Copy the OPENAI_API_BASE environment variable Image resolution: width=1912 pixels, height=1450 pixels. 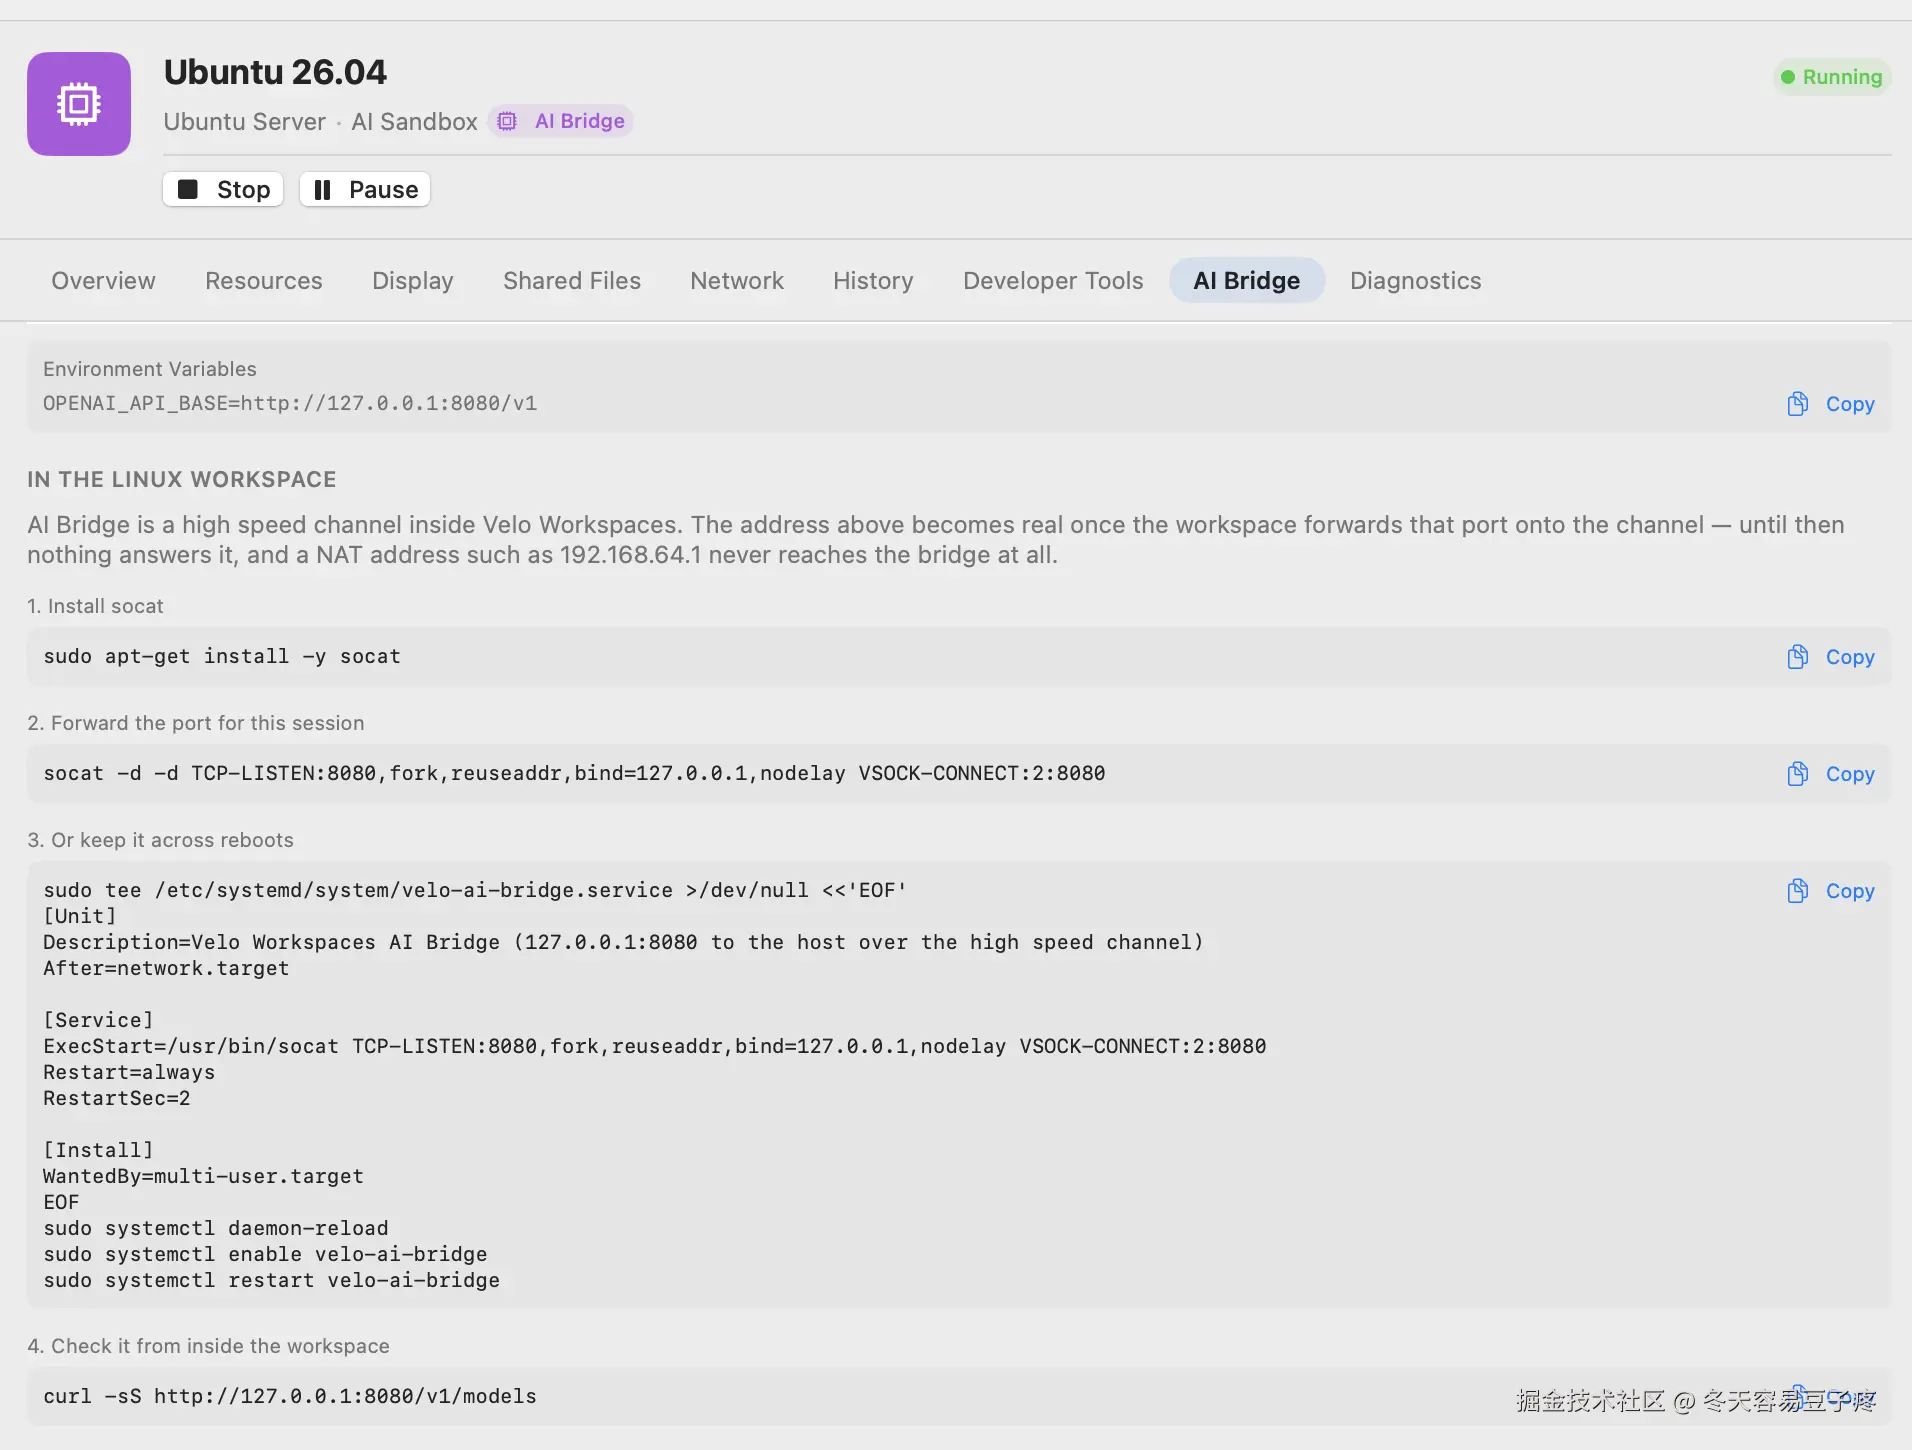coord(1830,404)
